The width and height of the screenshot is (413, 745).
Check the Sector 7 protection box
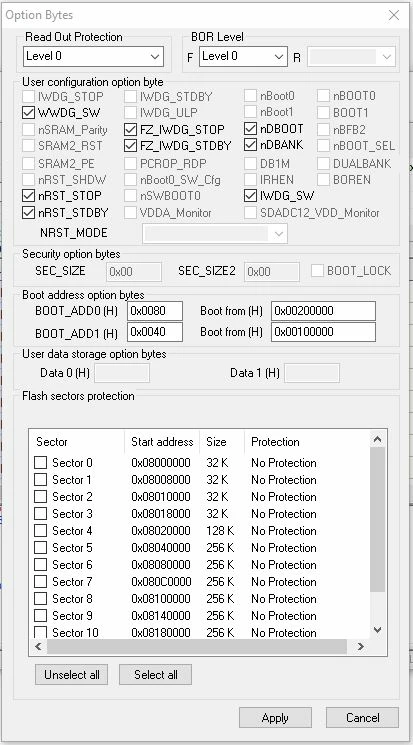pos(40,582)
